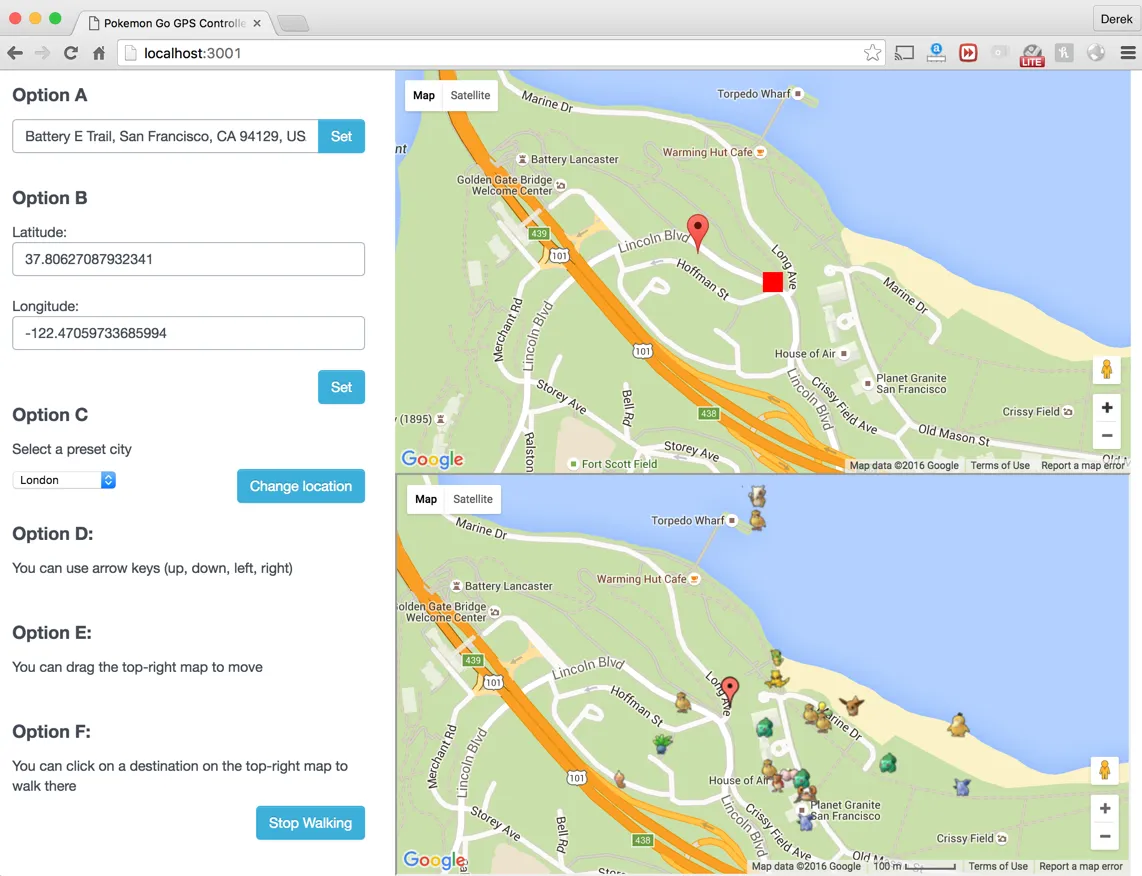Click Golden Gate Bridge Welcome Center on top map
This screenshot has width=1142, height=876.
pyautogui.click(x=511, y=186)
